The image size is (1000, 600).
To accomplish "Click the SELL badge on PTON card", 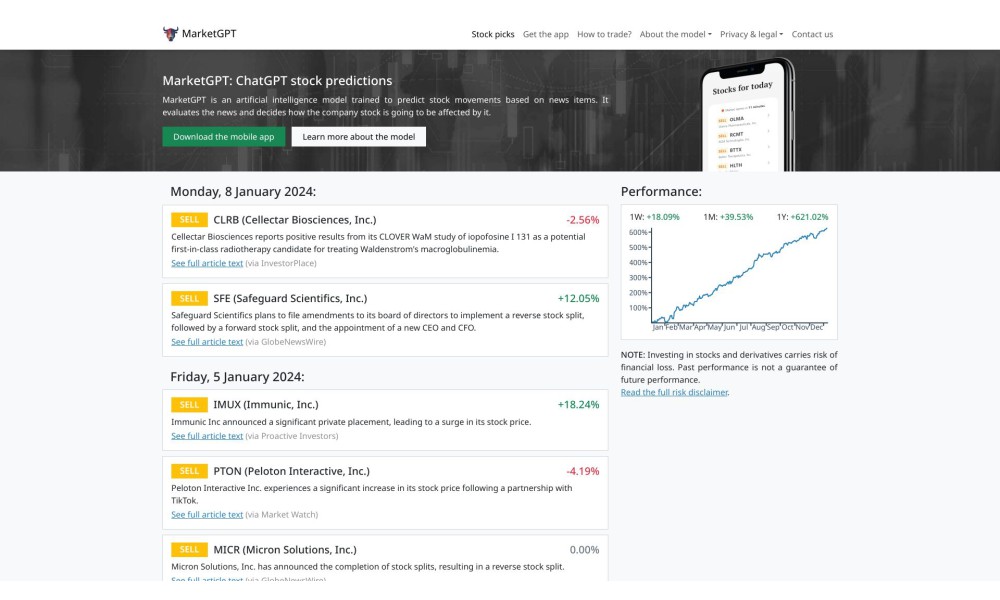I will (x=189, y=471).
